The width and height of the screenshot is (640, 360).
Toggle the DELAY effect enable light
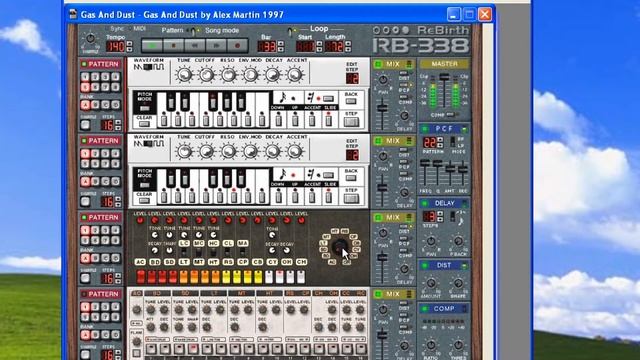pyautogui.click(x=424, y=203)
